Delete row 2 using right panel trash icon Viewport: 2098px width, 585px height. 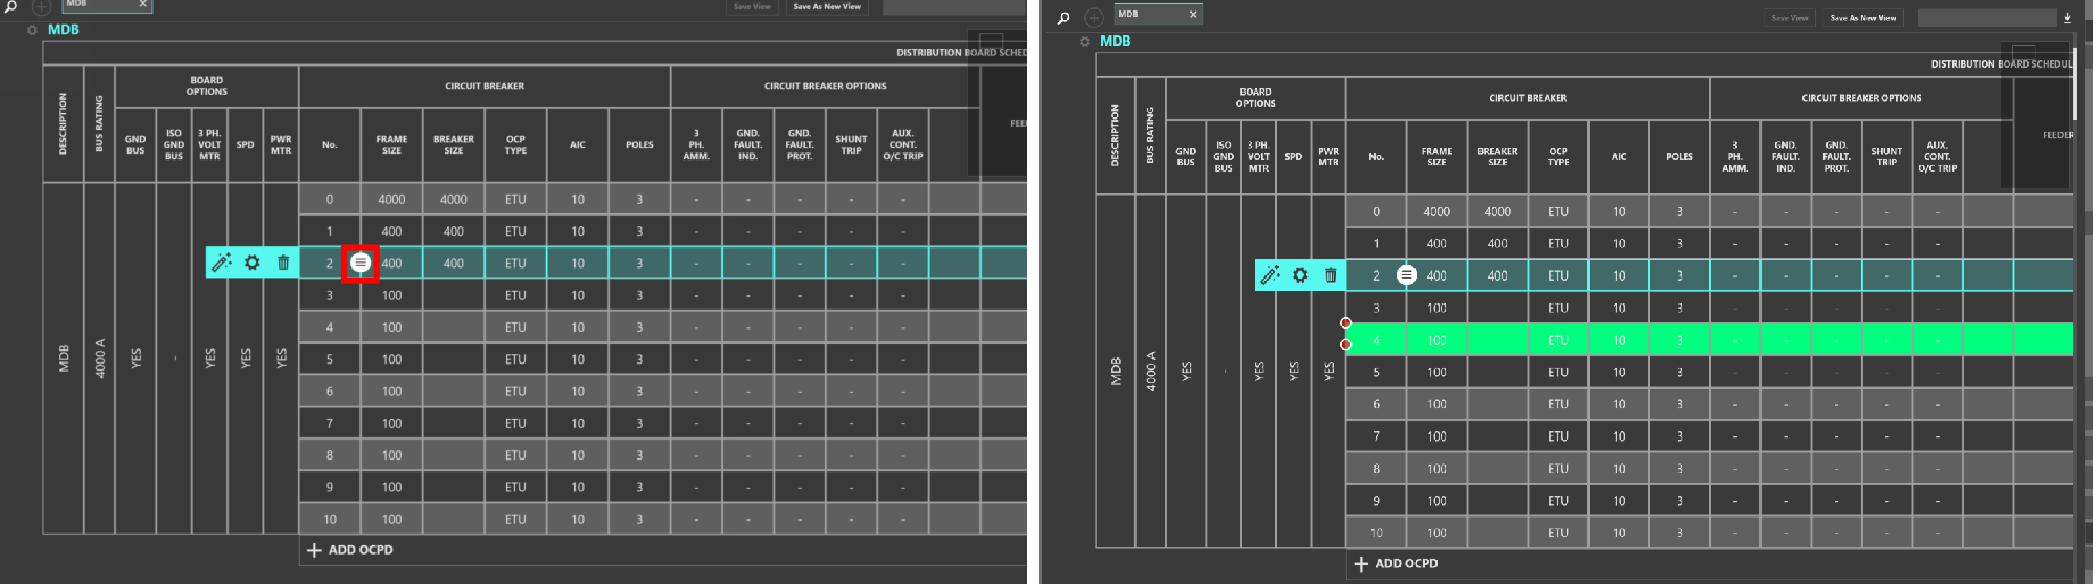(x=1330, y=275)
